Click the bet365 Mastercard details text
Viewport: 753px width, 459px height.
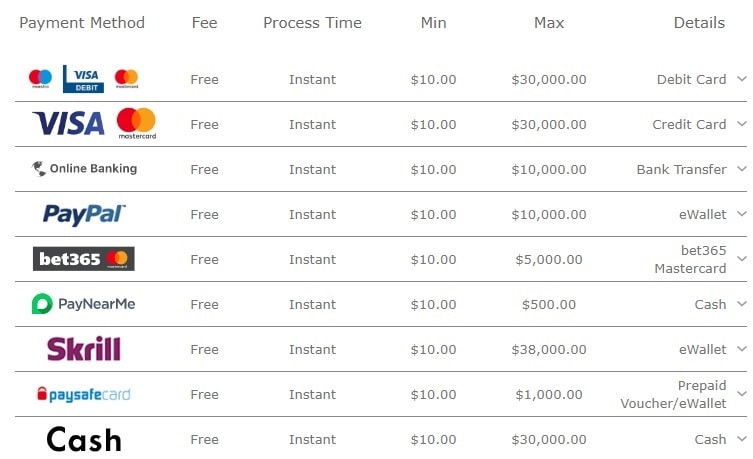click(690, 259)
